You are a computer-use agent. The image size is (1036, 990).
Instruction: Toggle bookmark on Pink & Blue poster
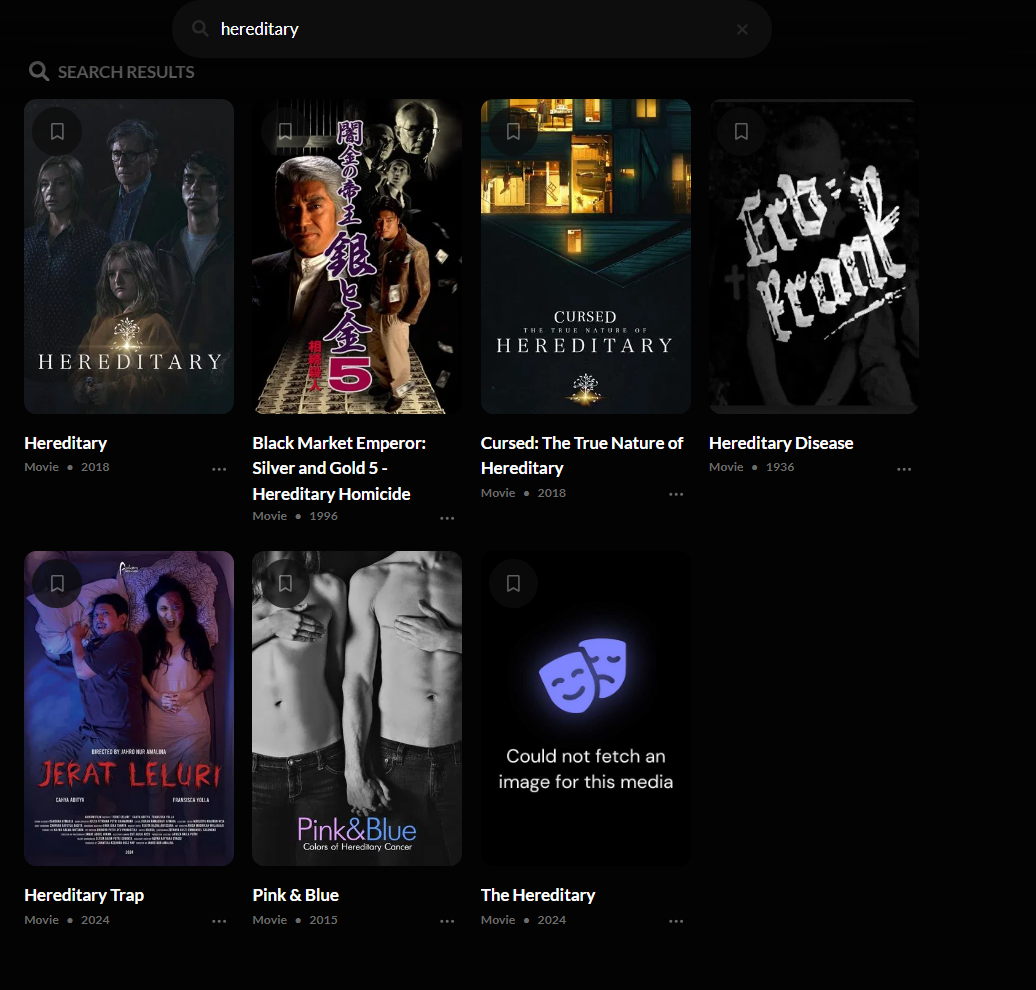(285, 584)
